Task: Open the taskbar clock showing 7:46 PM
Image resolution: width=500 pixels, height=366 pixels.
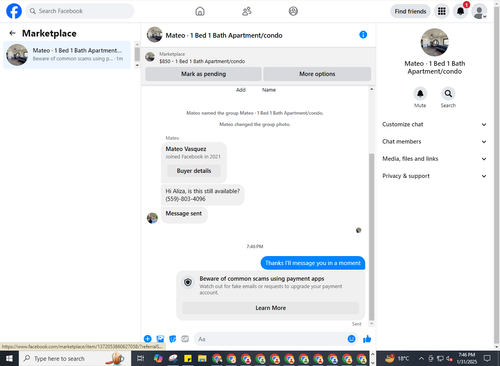Action: coord(467,358)
